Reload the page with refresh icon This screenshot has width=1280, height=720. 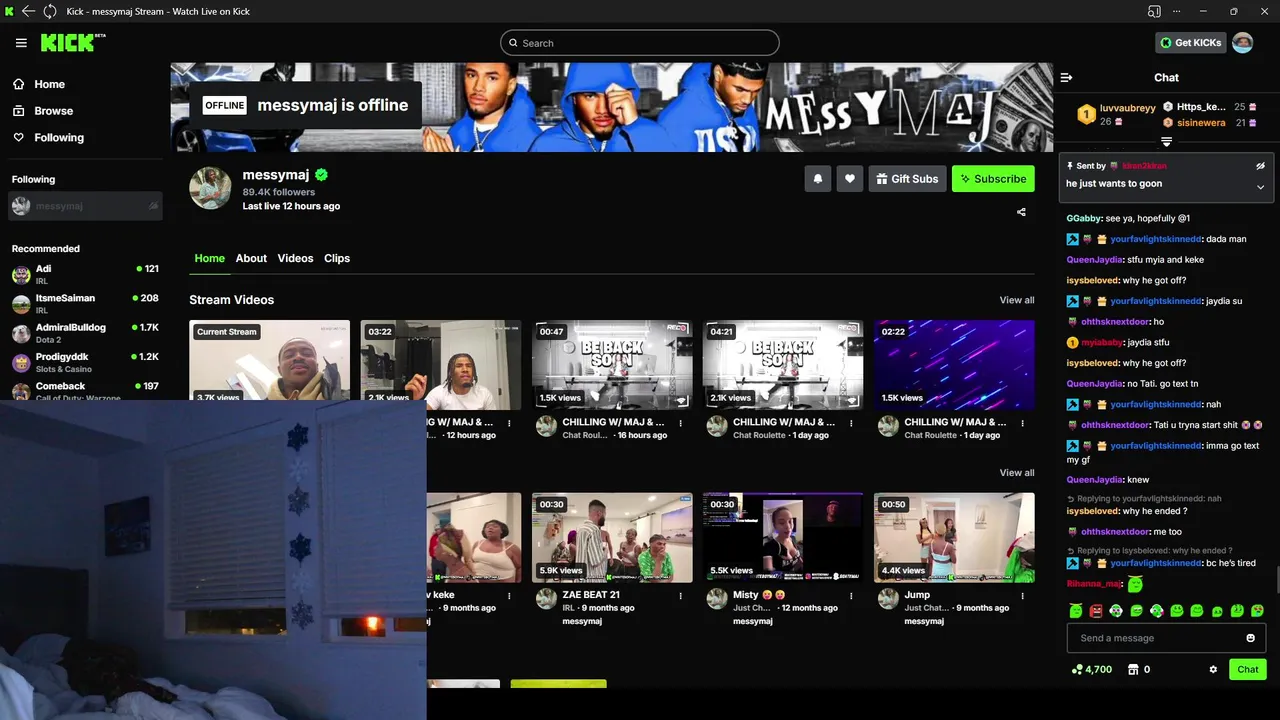49,11
